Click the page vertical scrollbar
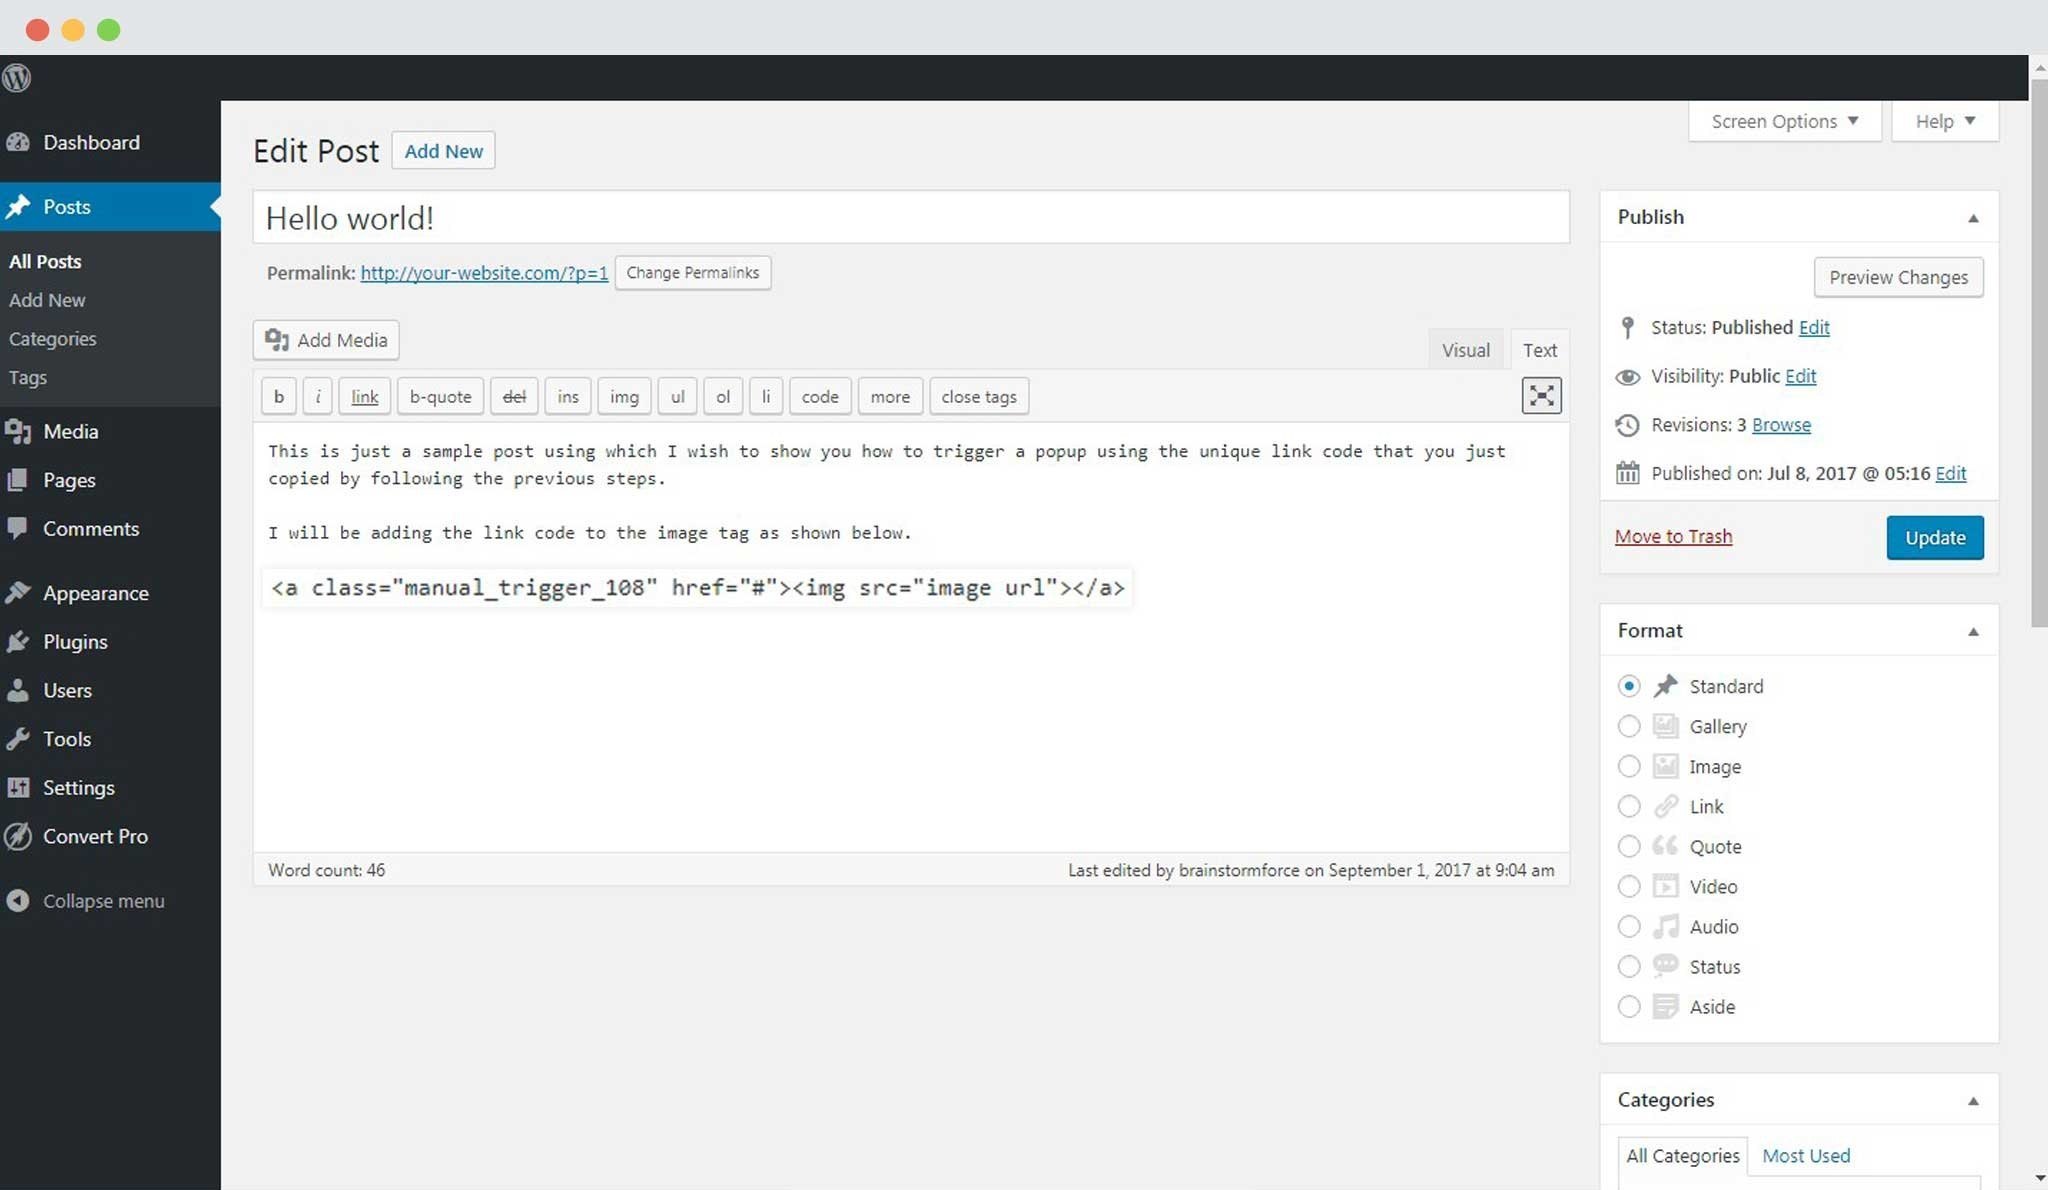The width and height of the screenshot is (2048, 1190). pyautogui.click(x=2039, y=353)
